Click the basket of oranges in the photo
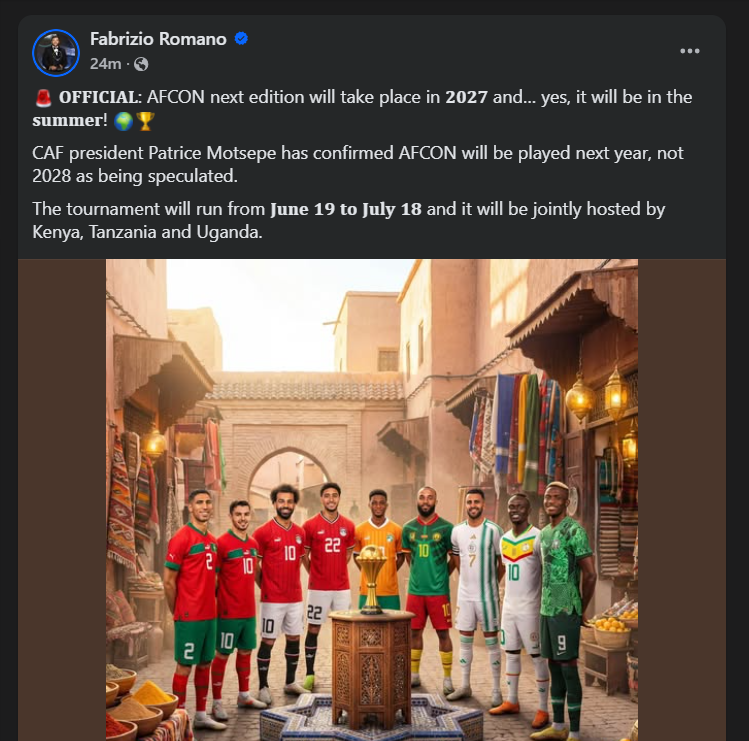Screen dimensions: 749x741 pyautogui.click(x=611, y=628)
